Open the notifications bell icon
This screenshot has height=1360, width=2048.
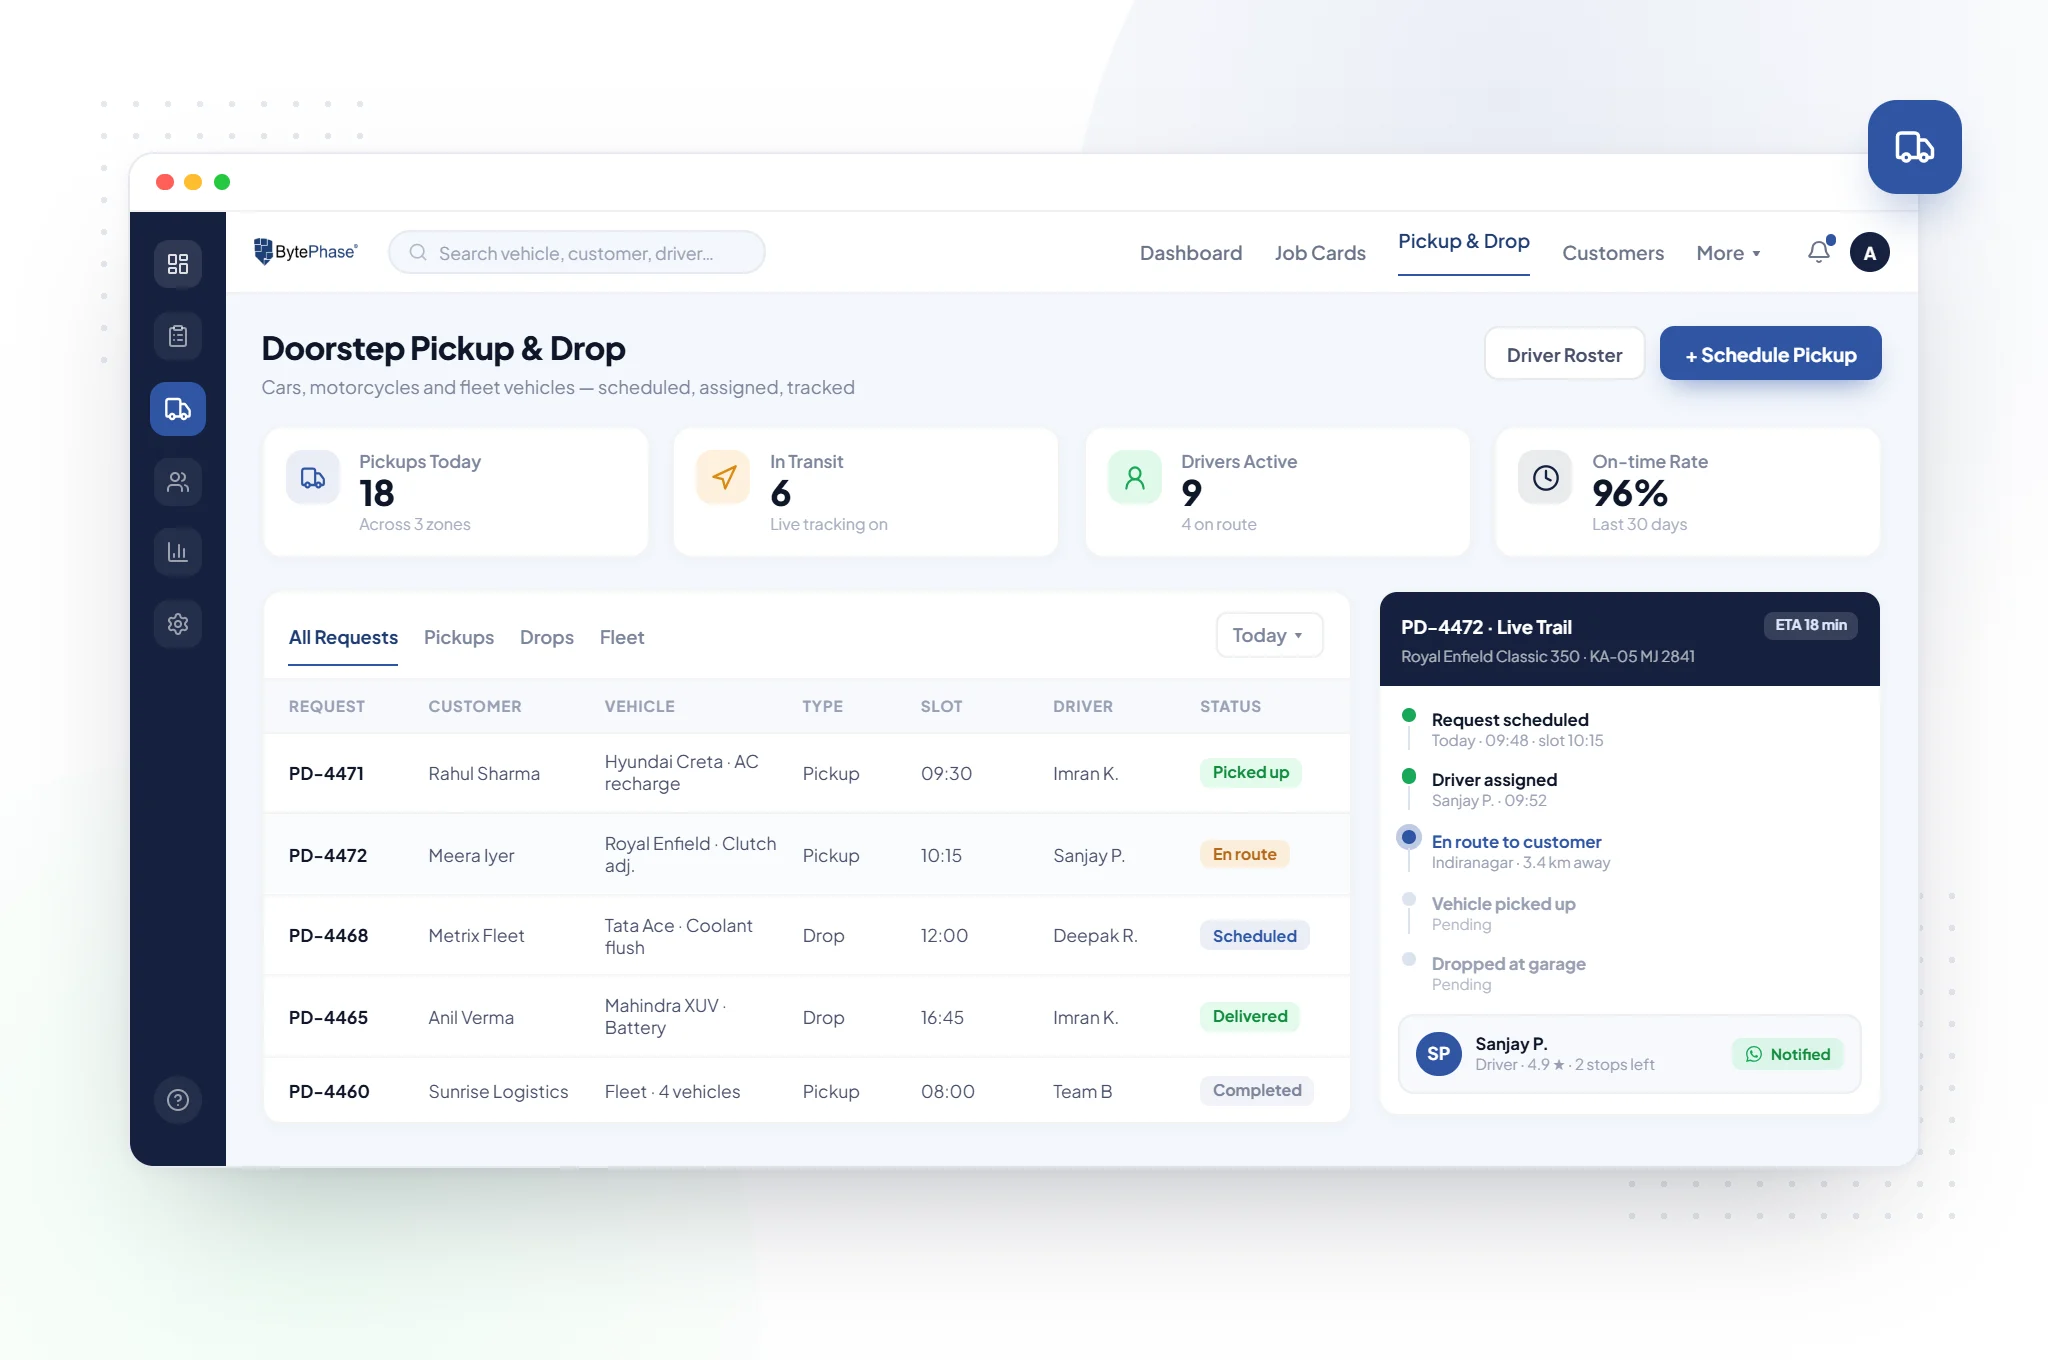(x=1820, y=252)
